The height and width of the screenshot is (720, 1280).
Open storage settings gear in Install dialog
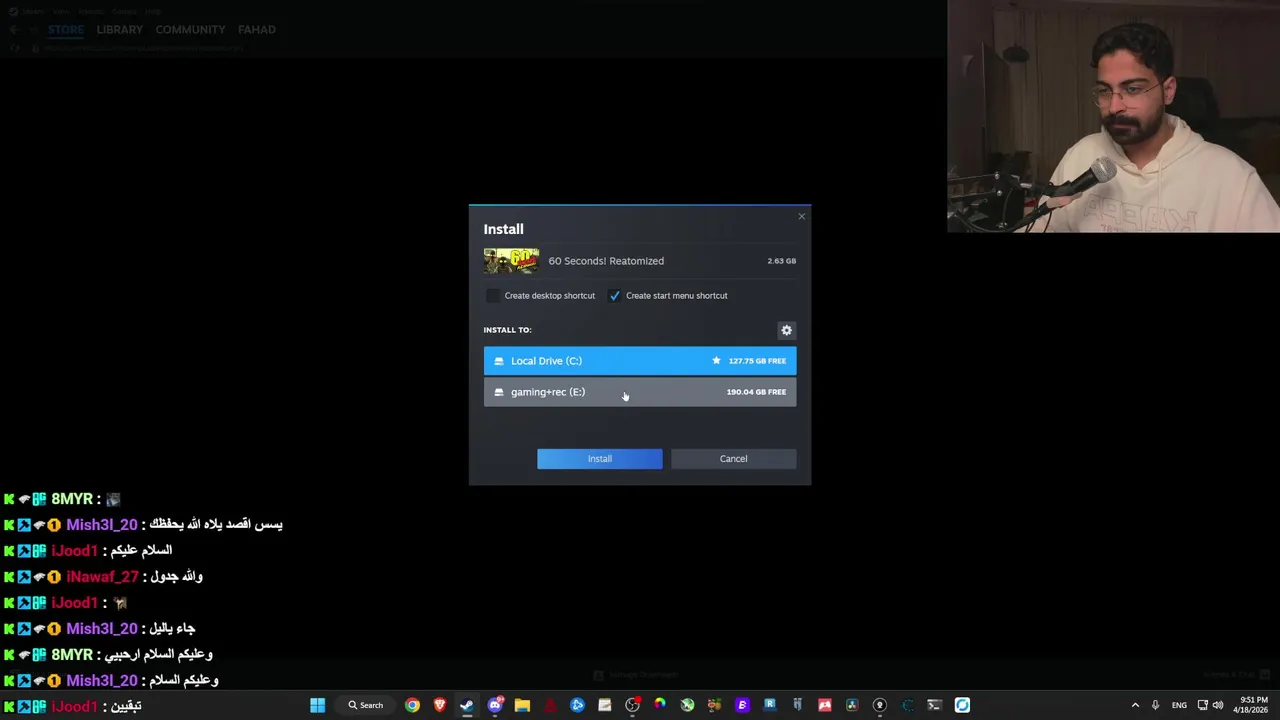coord(786,330)
